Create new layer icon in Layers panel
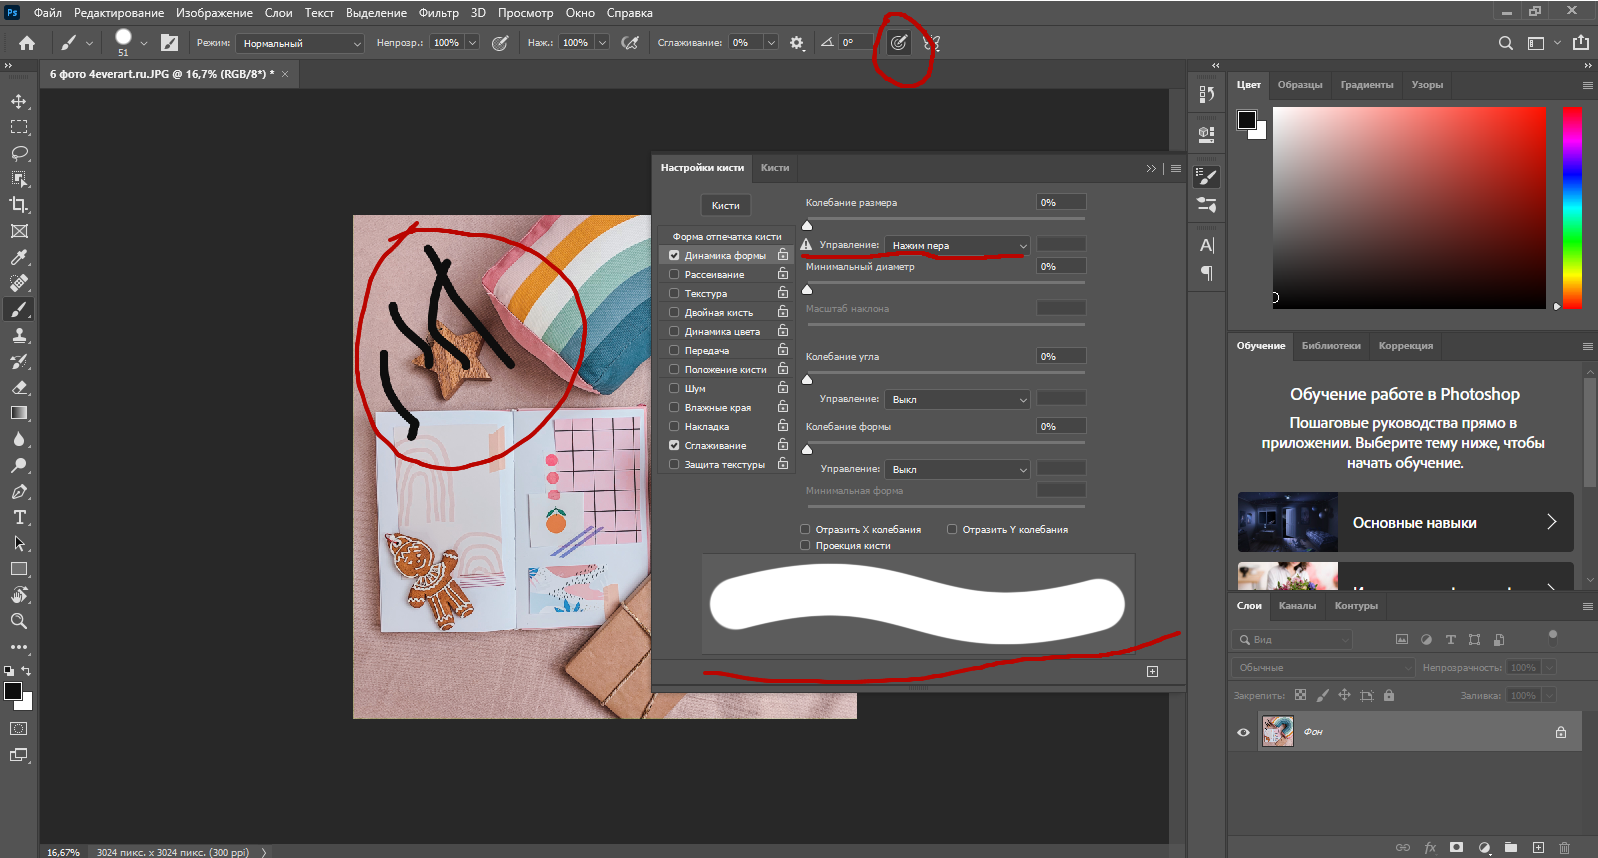 1538,847
